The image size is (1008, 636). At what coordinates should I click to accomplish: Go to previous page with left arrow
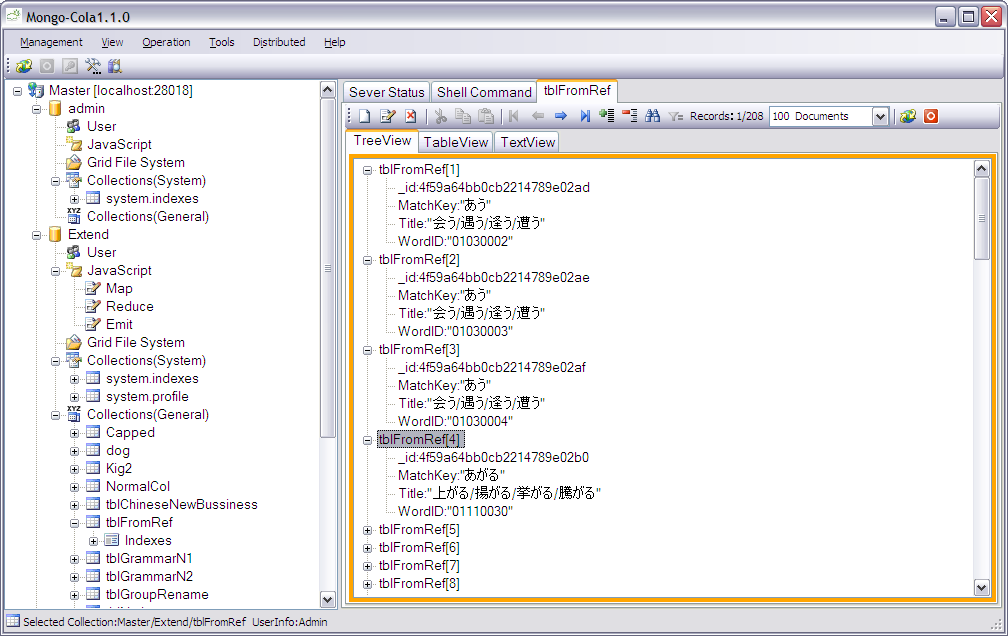(537, 116)
